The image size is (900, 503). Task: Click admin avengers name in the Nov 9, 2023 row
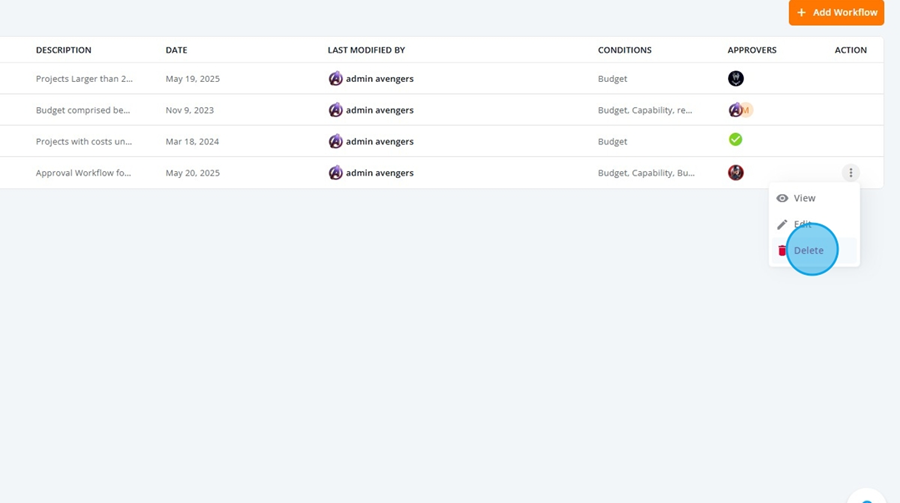(379, 110)
